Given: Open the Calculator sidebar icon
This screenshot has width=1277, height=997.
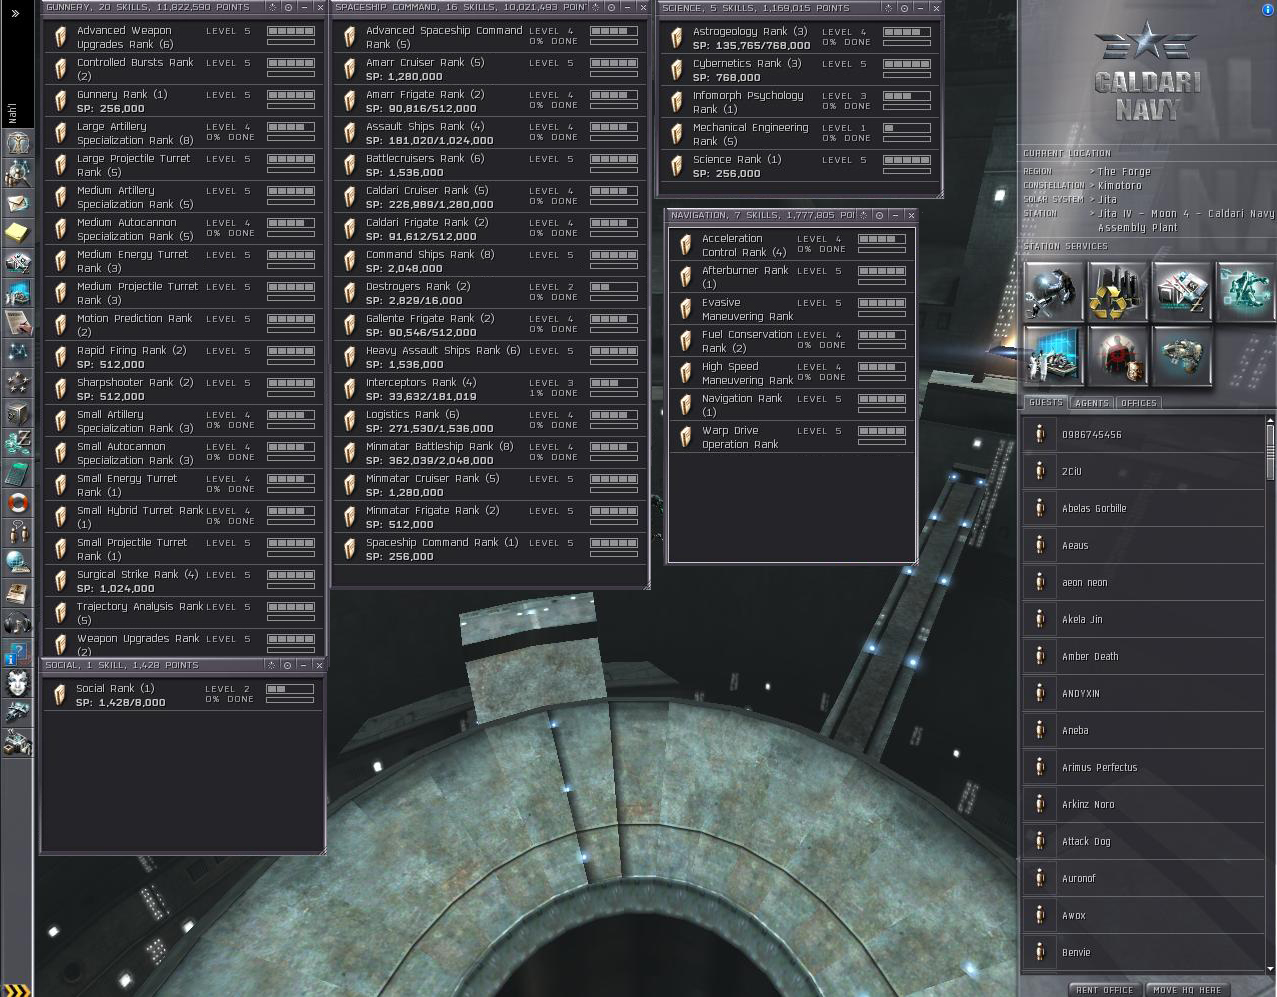Looking at the screenshot, I should pyautogui.click(x=17, y=472).
